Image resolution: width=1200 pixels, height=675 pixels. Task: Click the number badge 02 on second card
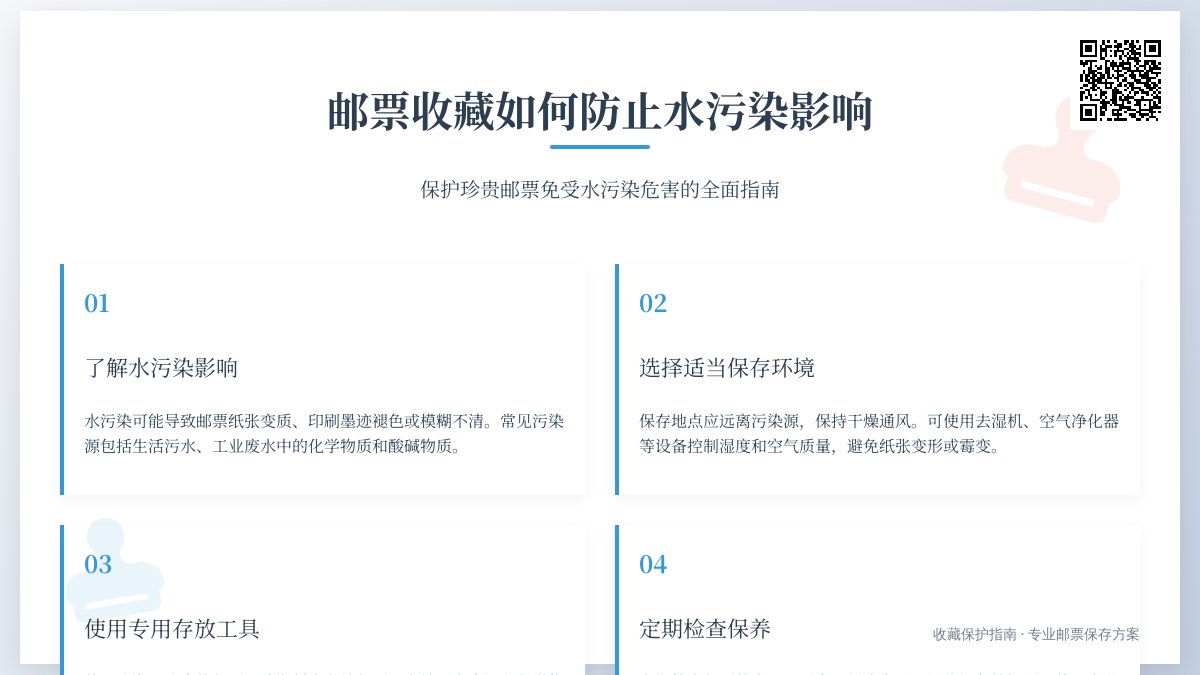(654, 303)
